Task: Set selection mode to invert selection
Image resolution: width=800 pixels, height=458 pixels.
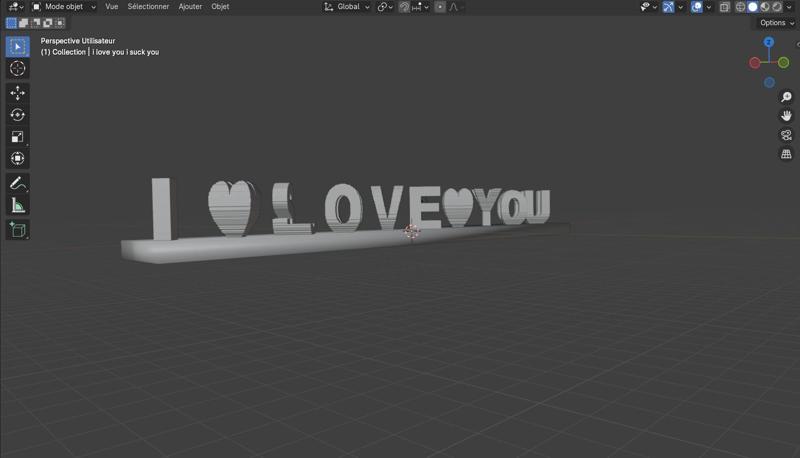Action: [x=48, y=23]
